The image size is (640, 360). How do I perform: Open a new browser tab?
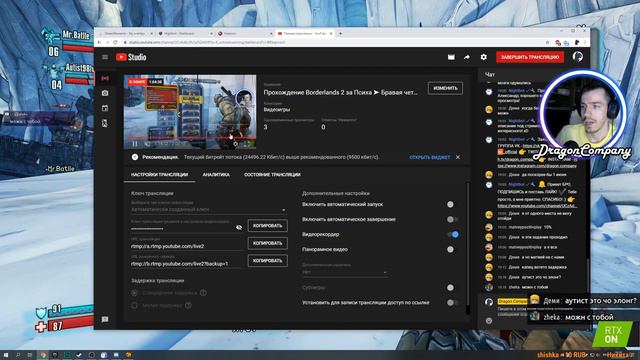(x=340, y=33)
